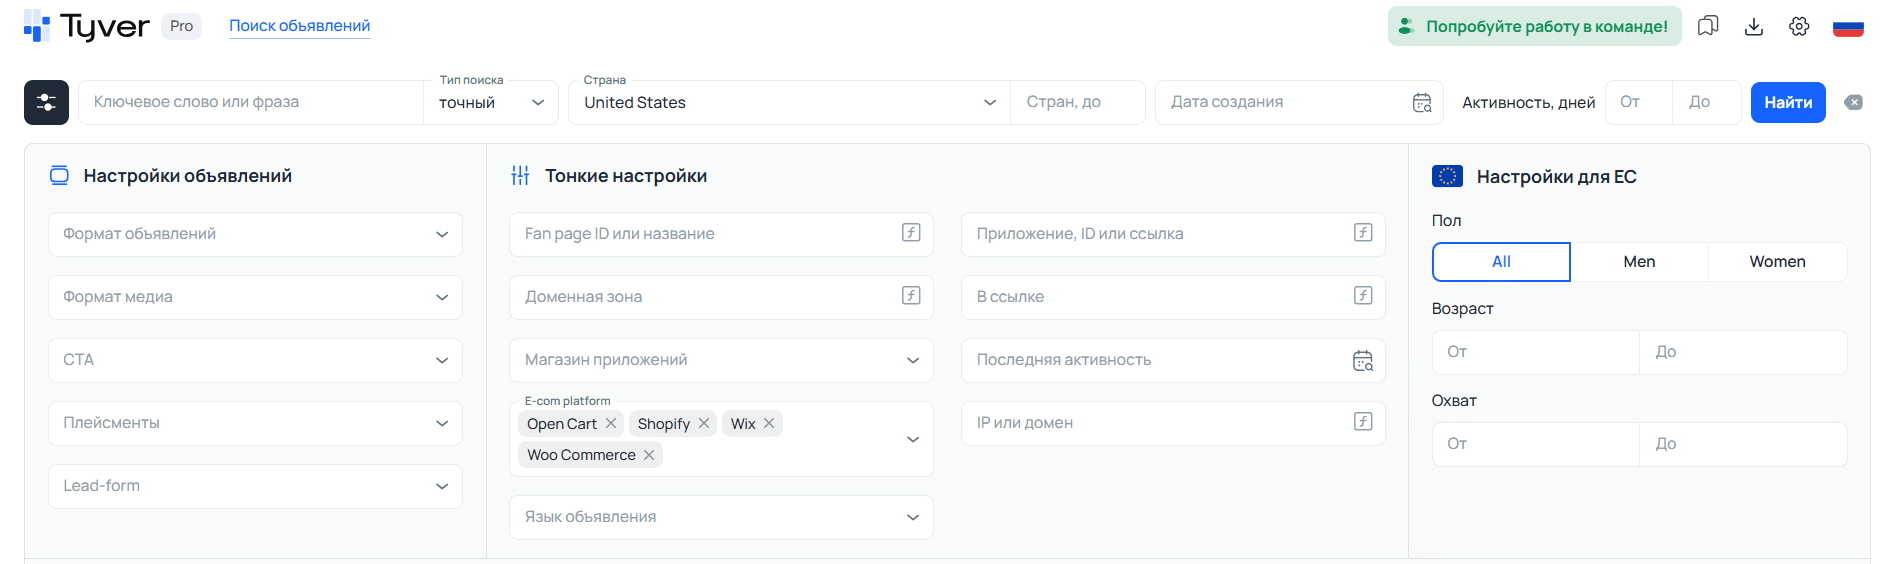Open calendar icon in Последняя активность field

click(1363, 360)
